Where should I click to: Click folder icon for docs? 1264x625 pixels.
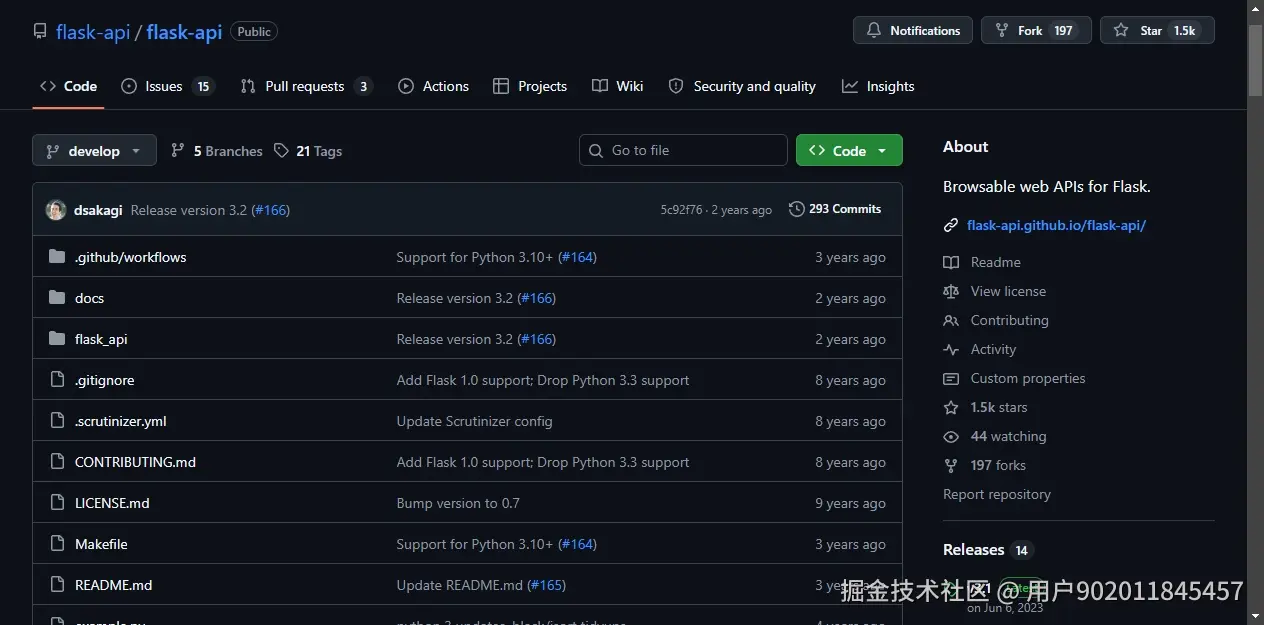57,298
